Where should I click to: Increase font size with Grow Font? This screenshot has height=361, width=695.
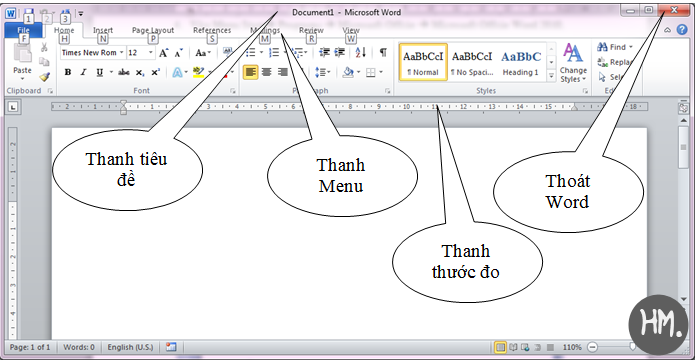click(164, 53)
